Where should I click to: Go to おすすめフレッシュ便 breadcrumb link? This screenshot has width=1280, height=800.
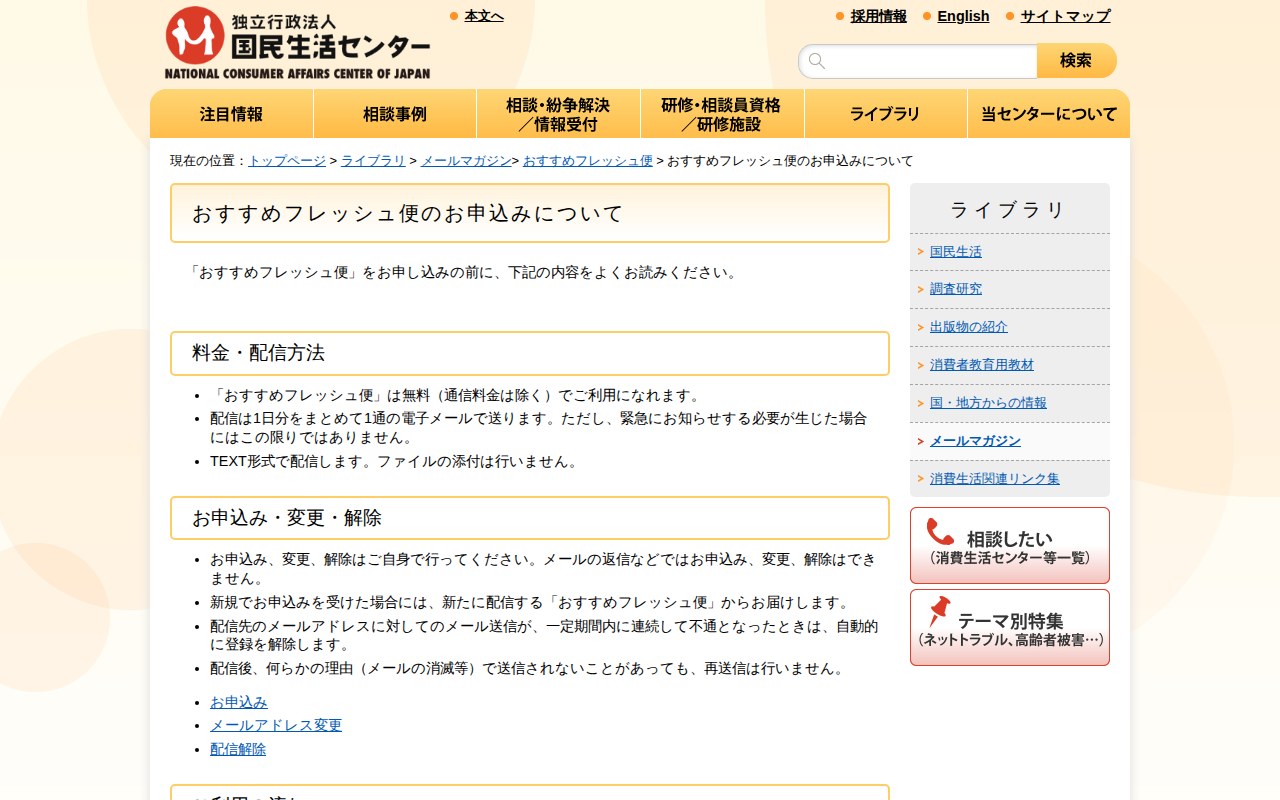[x=588, y=161]
